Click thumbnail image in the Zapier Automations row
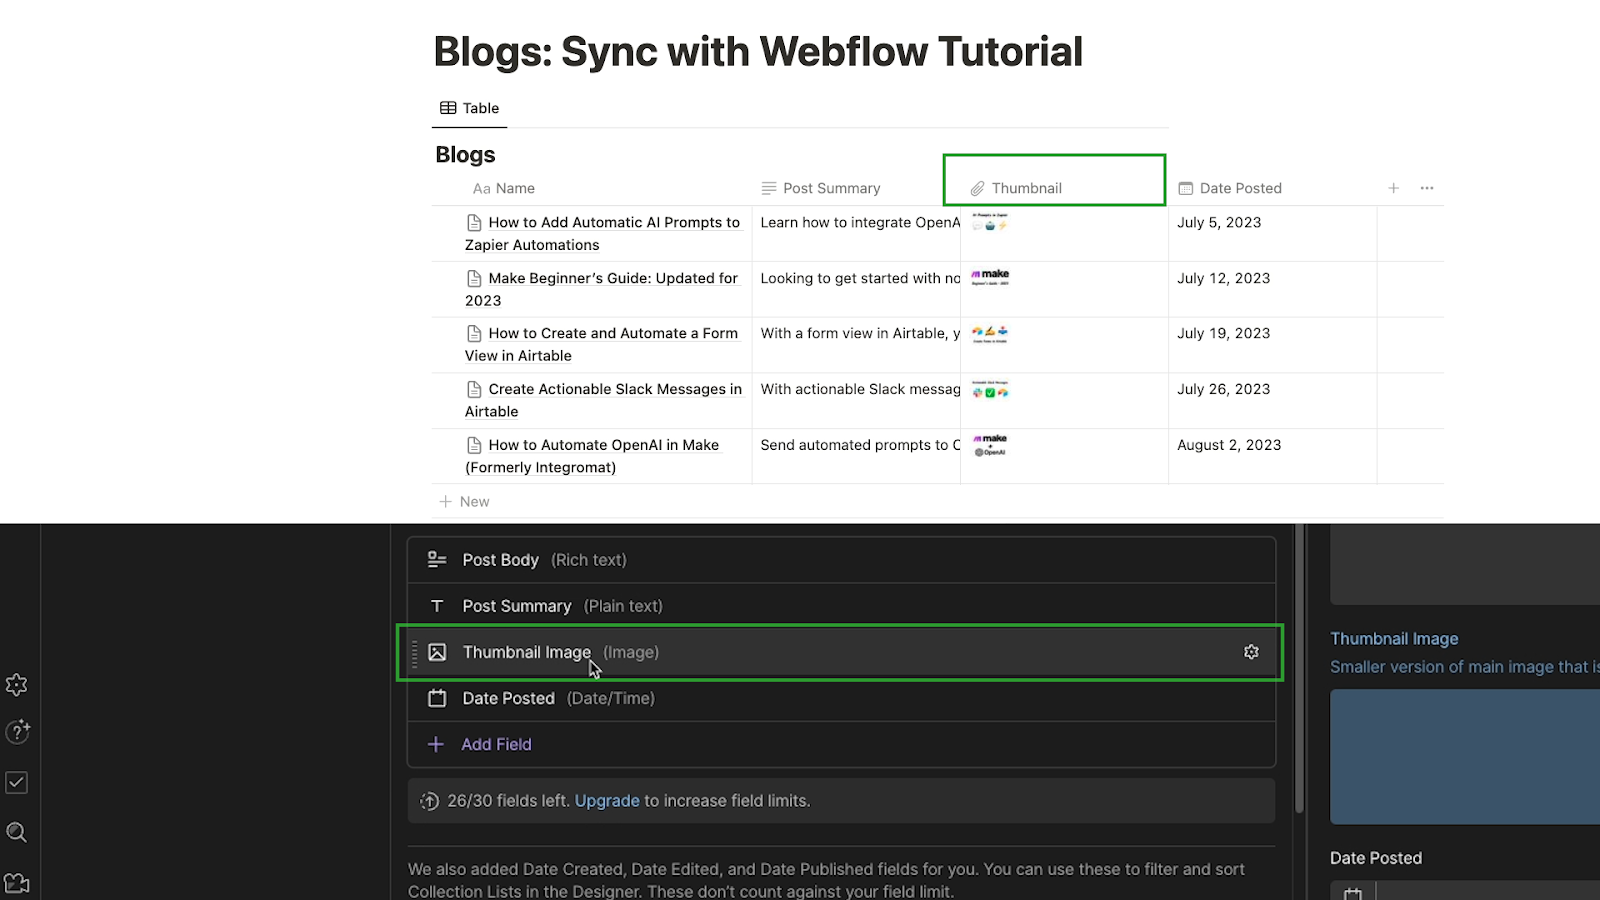This screenshot has width=1600, height=900. (990, 222)
